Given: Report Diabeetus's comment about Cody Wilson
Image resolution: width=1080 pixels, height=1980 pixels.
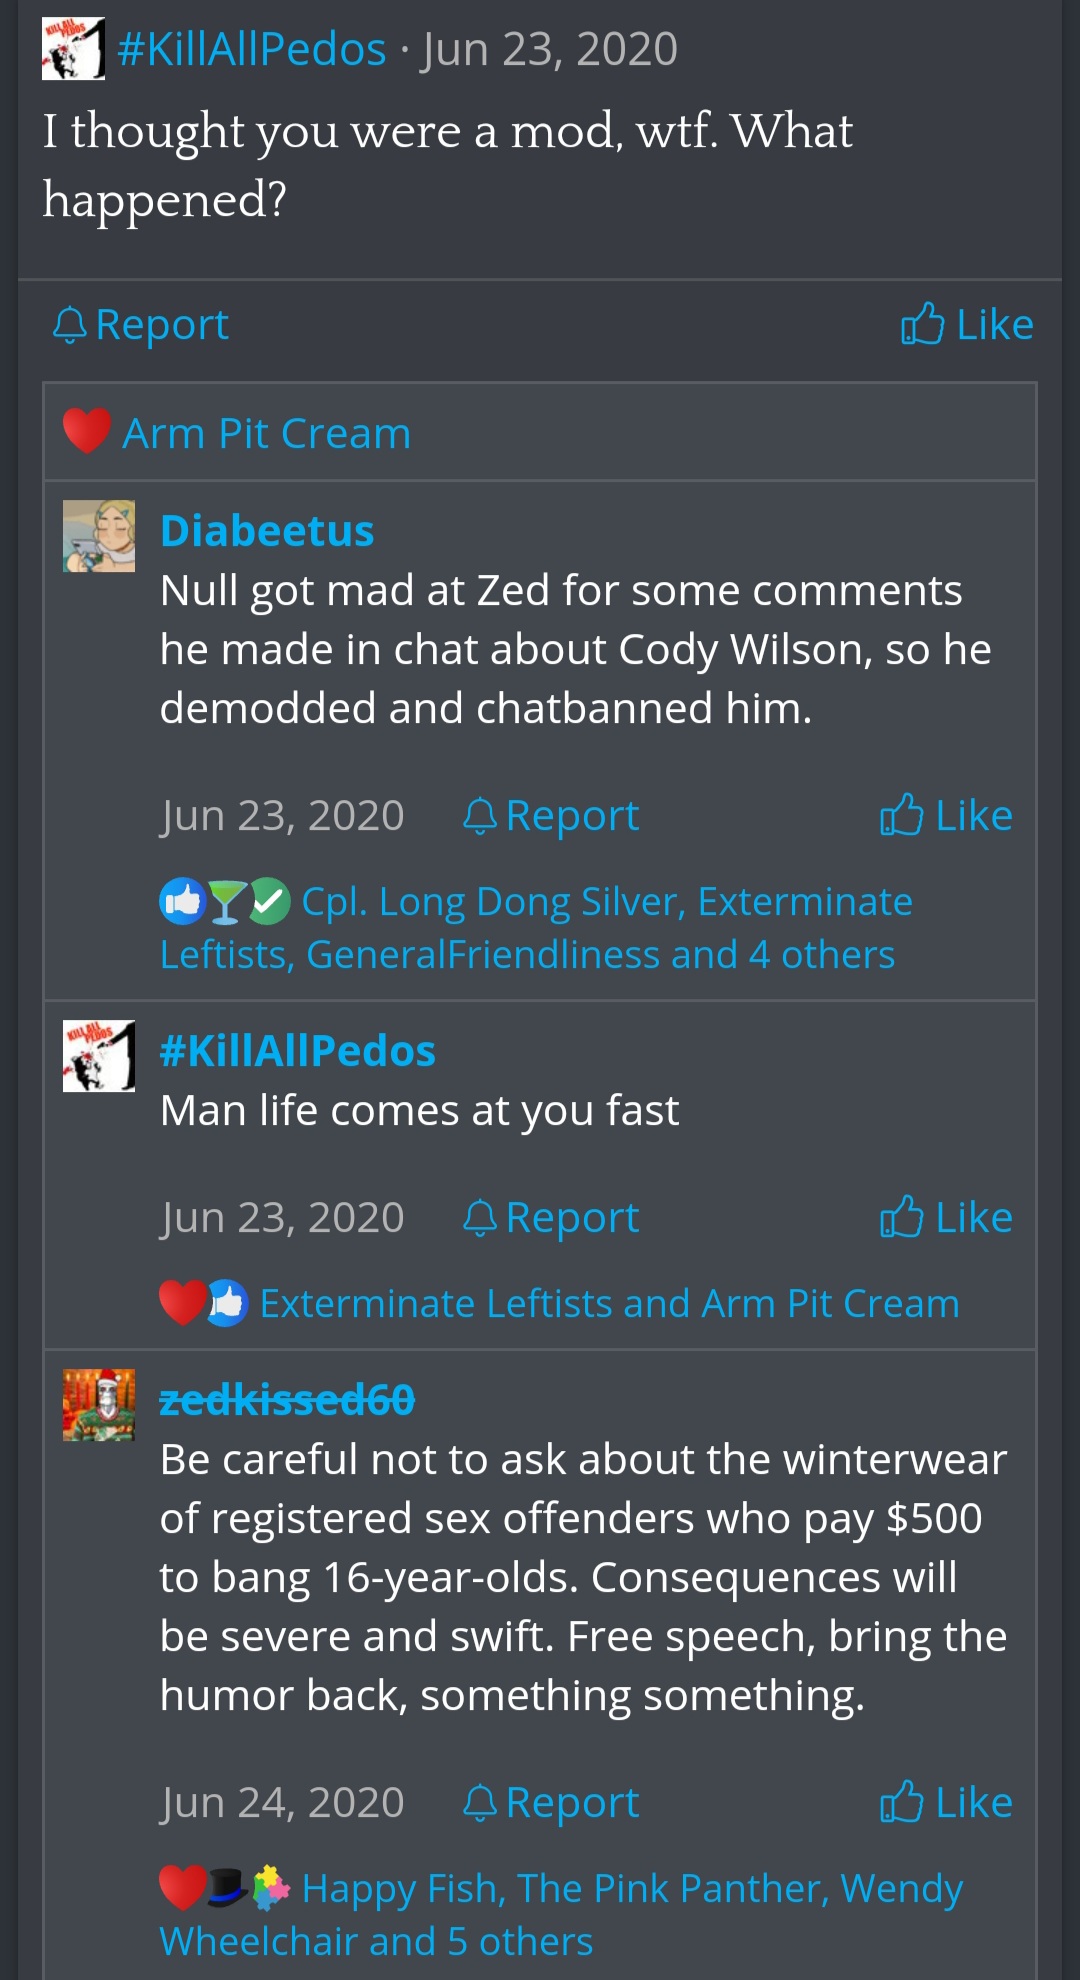Looking at the screenshot, I should pos(551,816).
